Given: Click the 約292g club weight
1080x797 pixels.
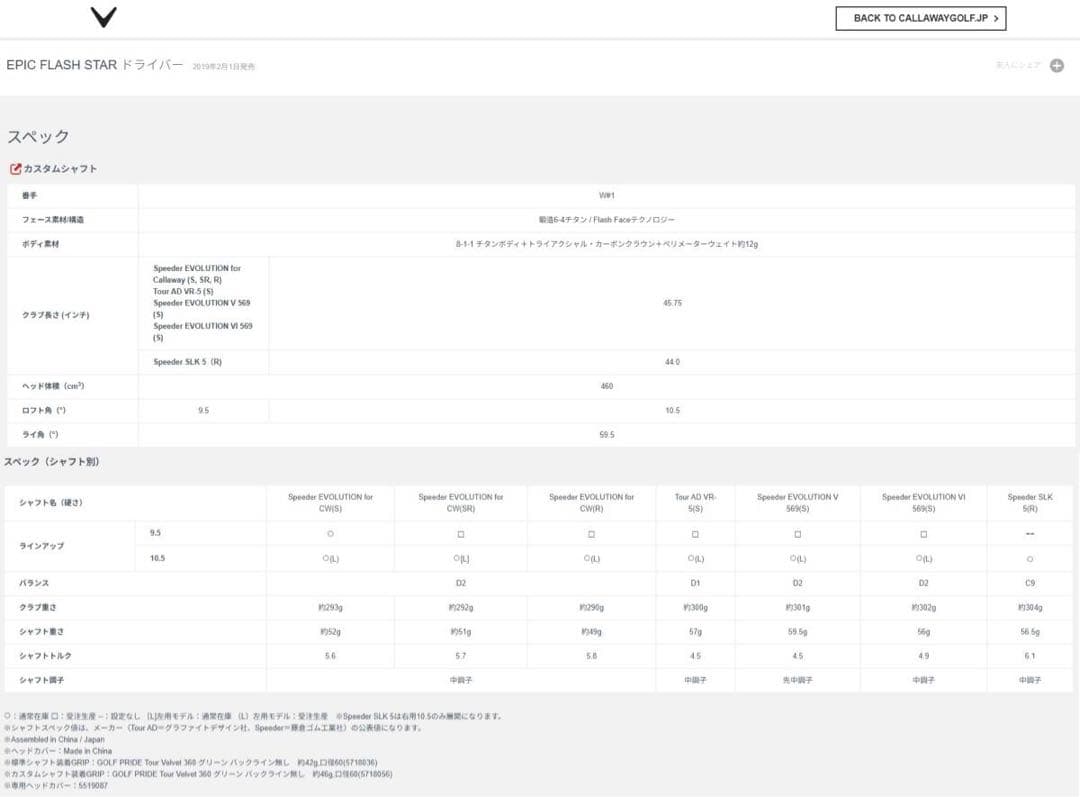Looking at the screenshot, I should [461, 608].
